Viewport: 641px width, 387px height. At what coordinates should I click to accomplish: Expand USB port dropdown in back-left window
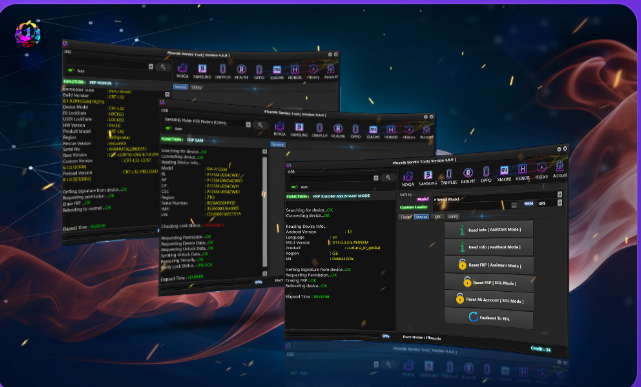point(151,67)
